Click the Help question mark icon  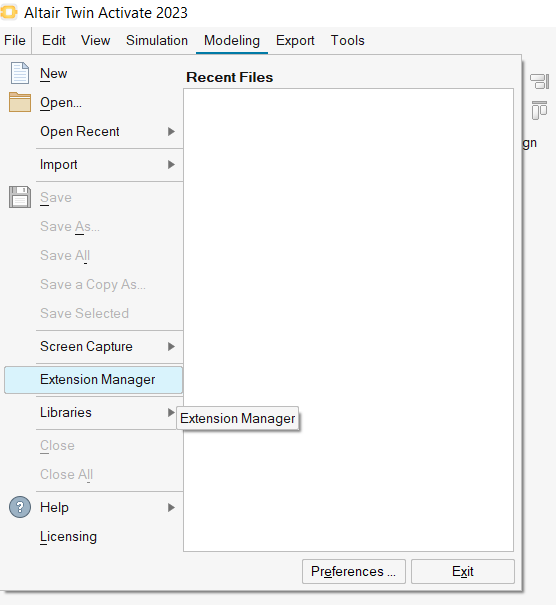(20, 507)
